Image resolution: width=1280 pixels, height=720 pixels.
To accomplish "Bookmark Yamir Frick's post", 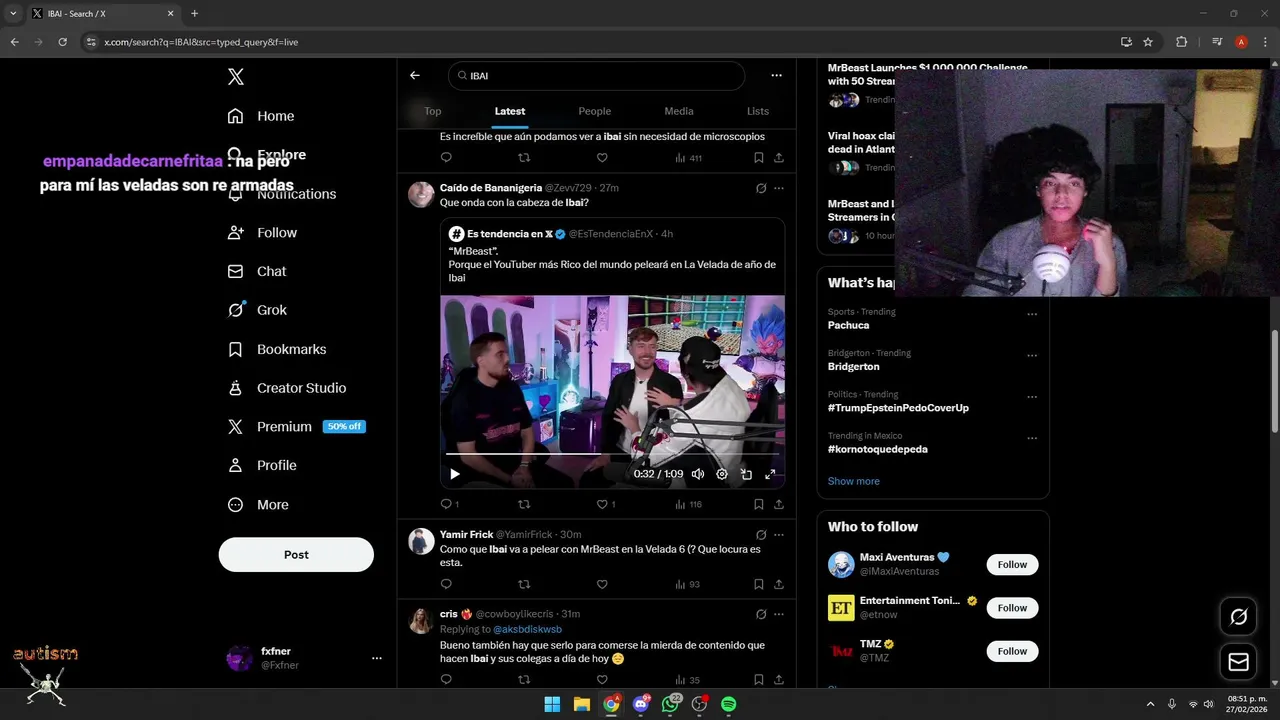I will [759, 584].
